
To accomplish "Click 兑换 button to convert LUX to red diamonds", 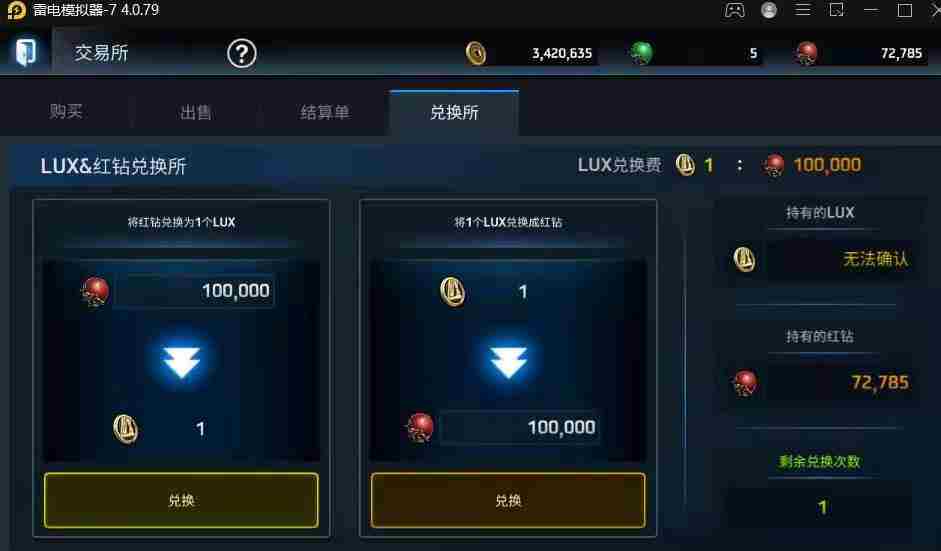I will (x=508, y=501).
